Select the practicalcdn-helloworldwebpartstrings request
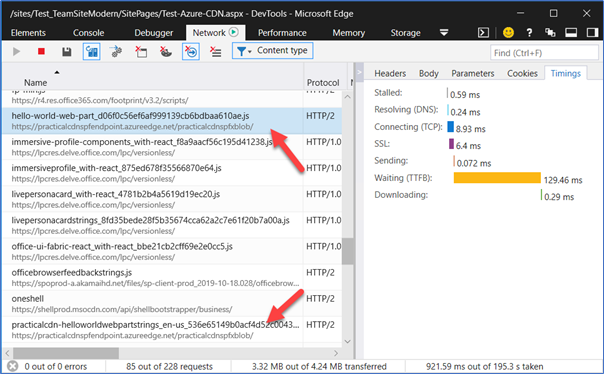The height and width of the screenshot is (374, 604). point(172,330)
